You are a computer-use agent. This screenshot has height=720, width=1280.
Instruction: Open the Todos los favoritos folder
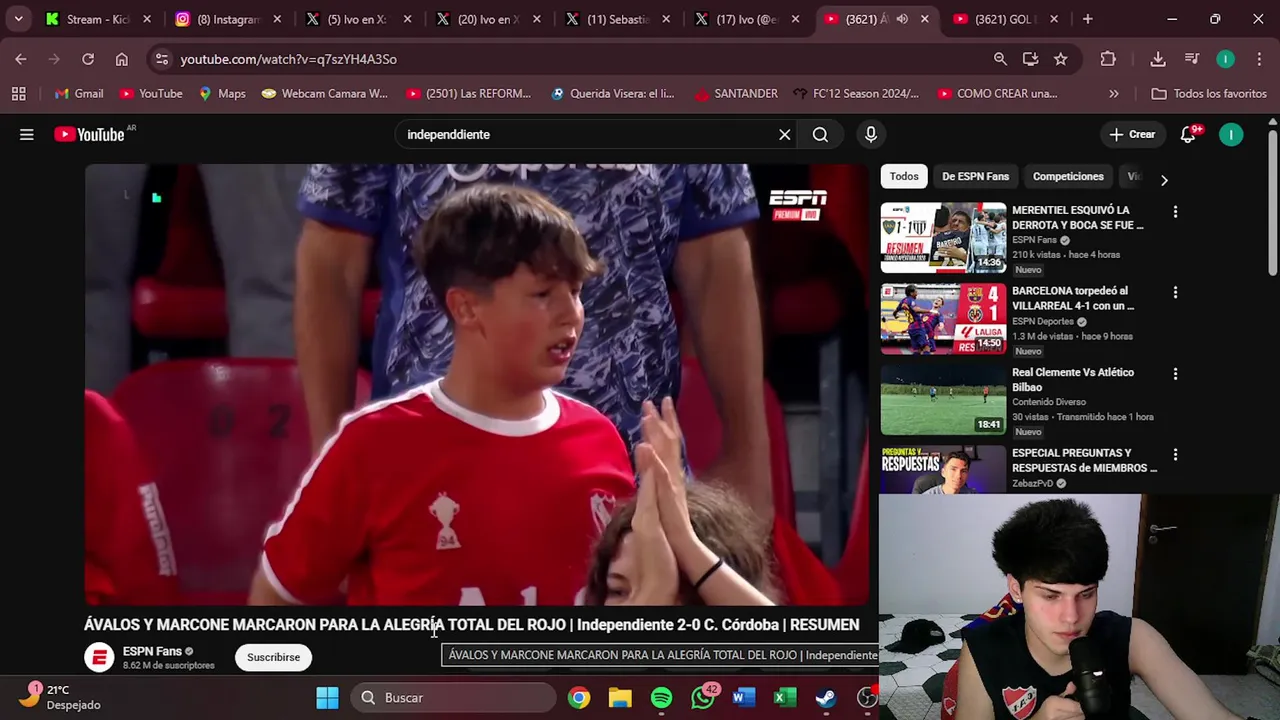pyautogui.click(x=1209, y=93)
